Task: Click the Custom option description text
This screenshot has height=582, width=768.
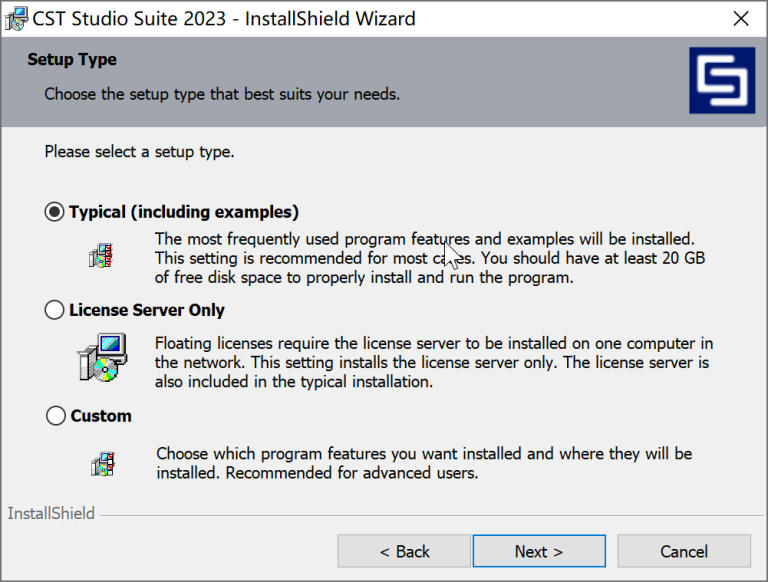Action: click(424, 463)
